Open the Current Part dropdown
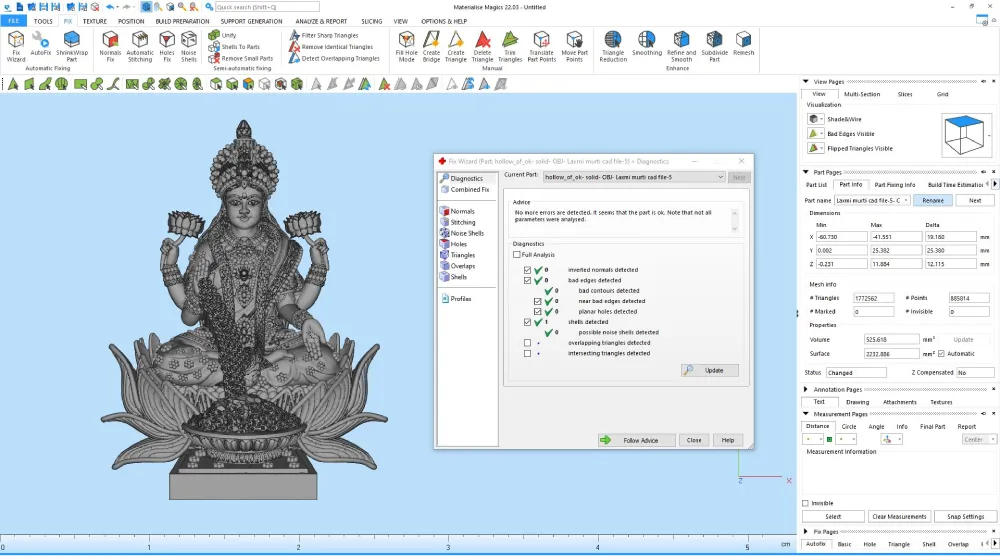 click(634, 177)
